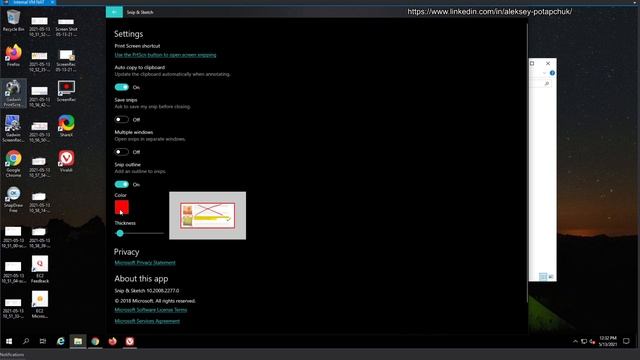Select the Screen Shot 05-13-21 desktop file
The width and height of the screenshot is (640, 360).
point(66,27)
